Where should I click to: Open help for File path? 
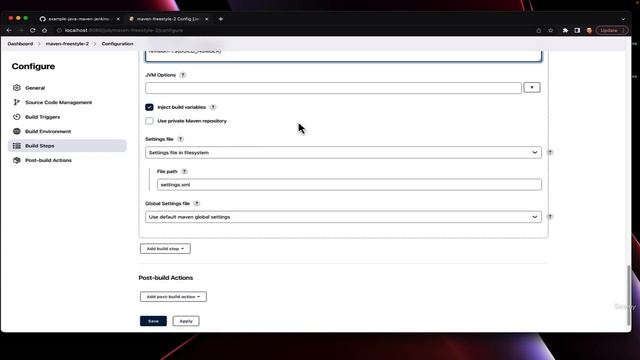(x=184, y=171)
